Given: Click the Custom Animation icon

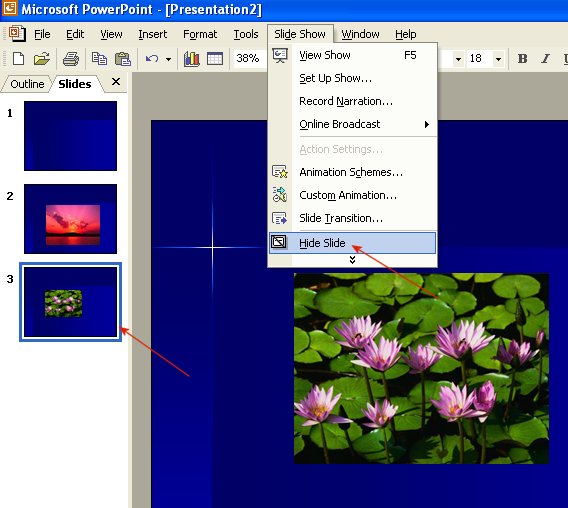Looking at the screenshot, I should (x=280, y=195).
